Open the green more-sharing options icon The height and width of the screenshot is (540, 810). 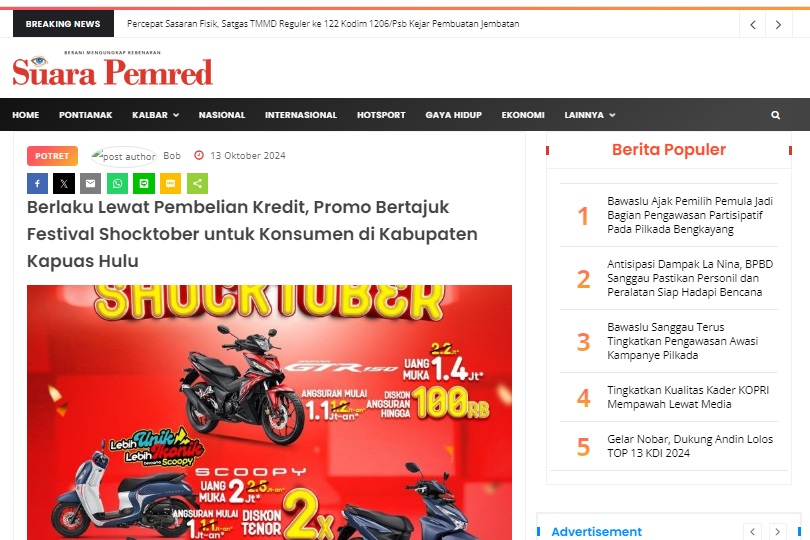coord(197,183)
